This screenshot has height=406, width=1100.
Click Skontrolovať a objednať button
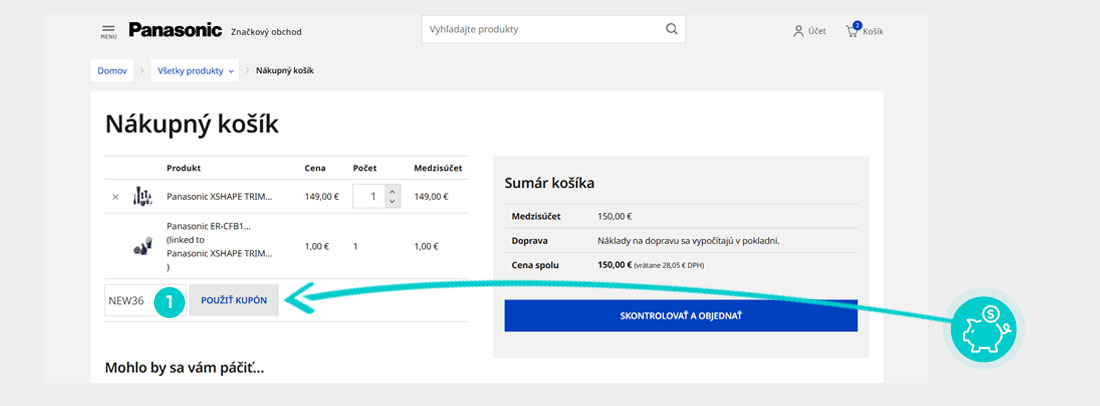(x=680, y=316)
